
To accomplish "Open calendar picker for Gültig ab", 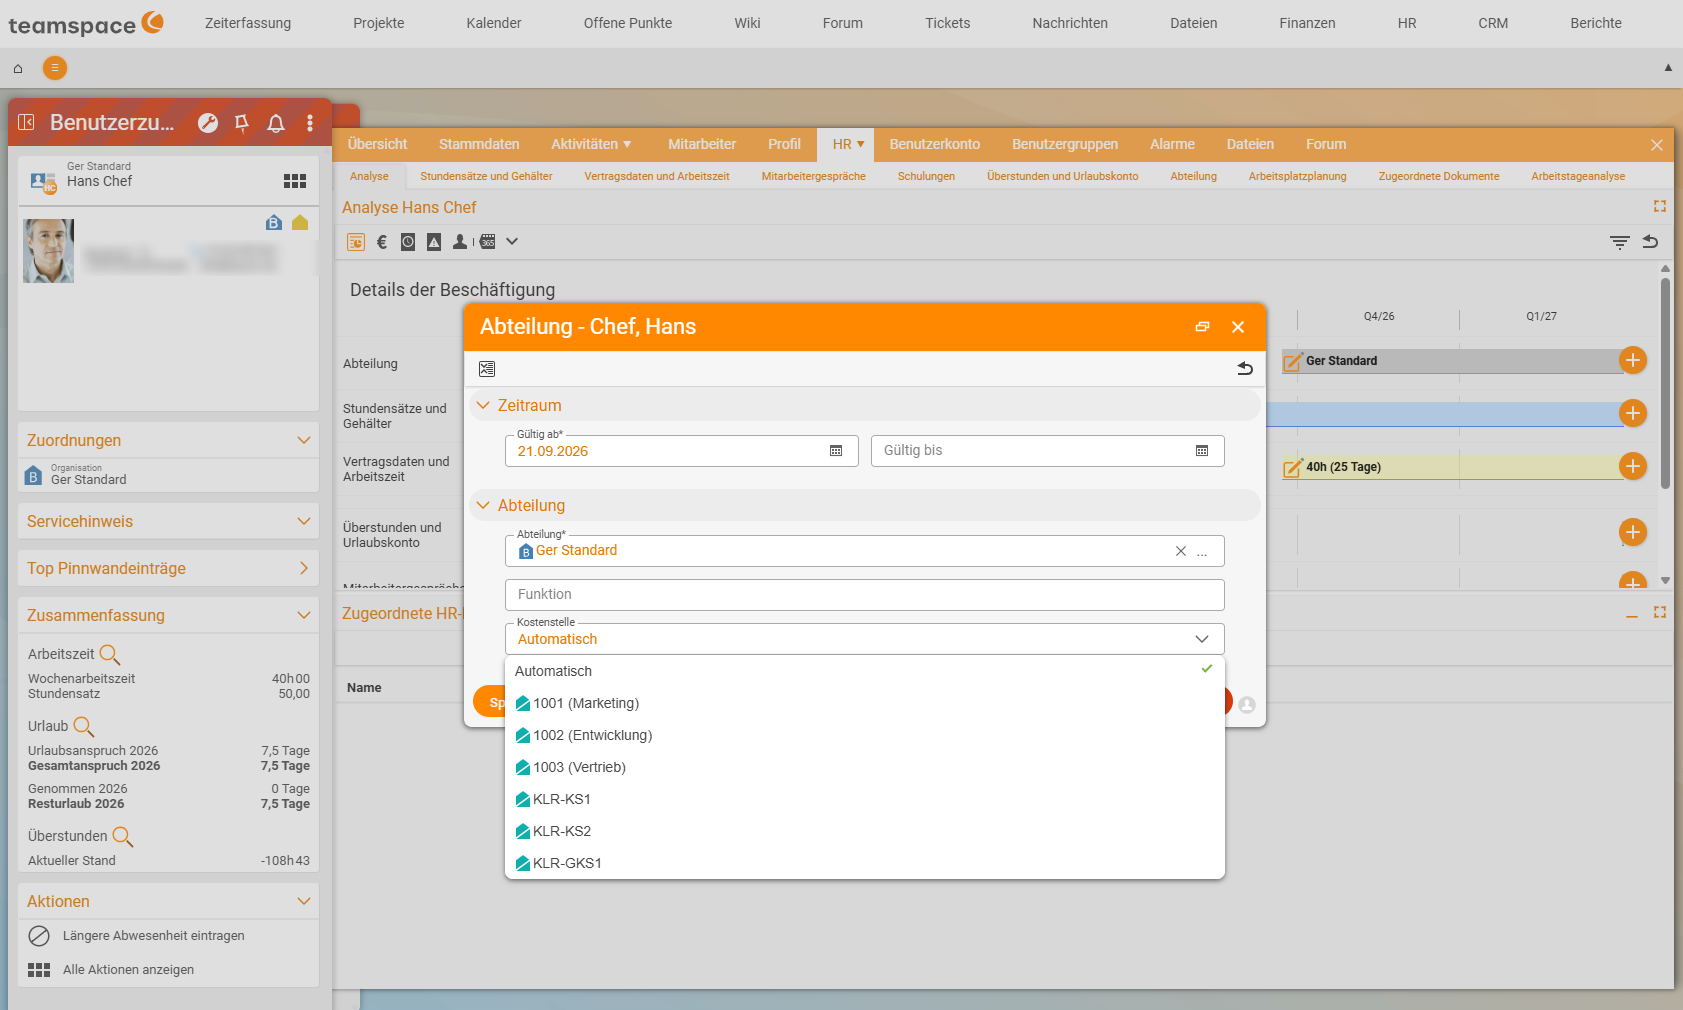I will tap(836, 451).
